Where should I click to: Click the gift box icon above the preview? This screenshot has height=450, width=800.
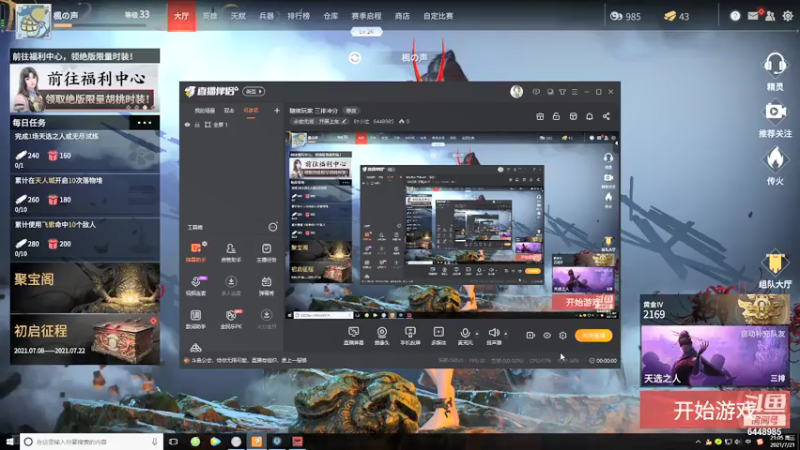(540, 116)
